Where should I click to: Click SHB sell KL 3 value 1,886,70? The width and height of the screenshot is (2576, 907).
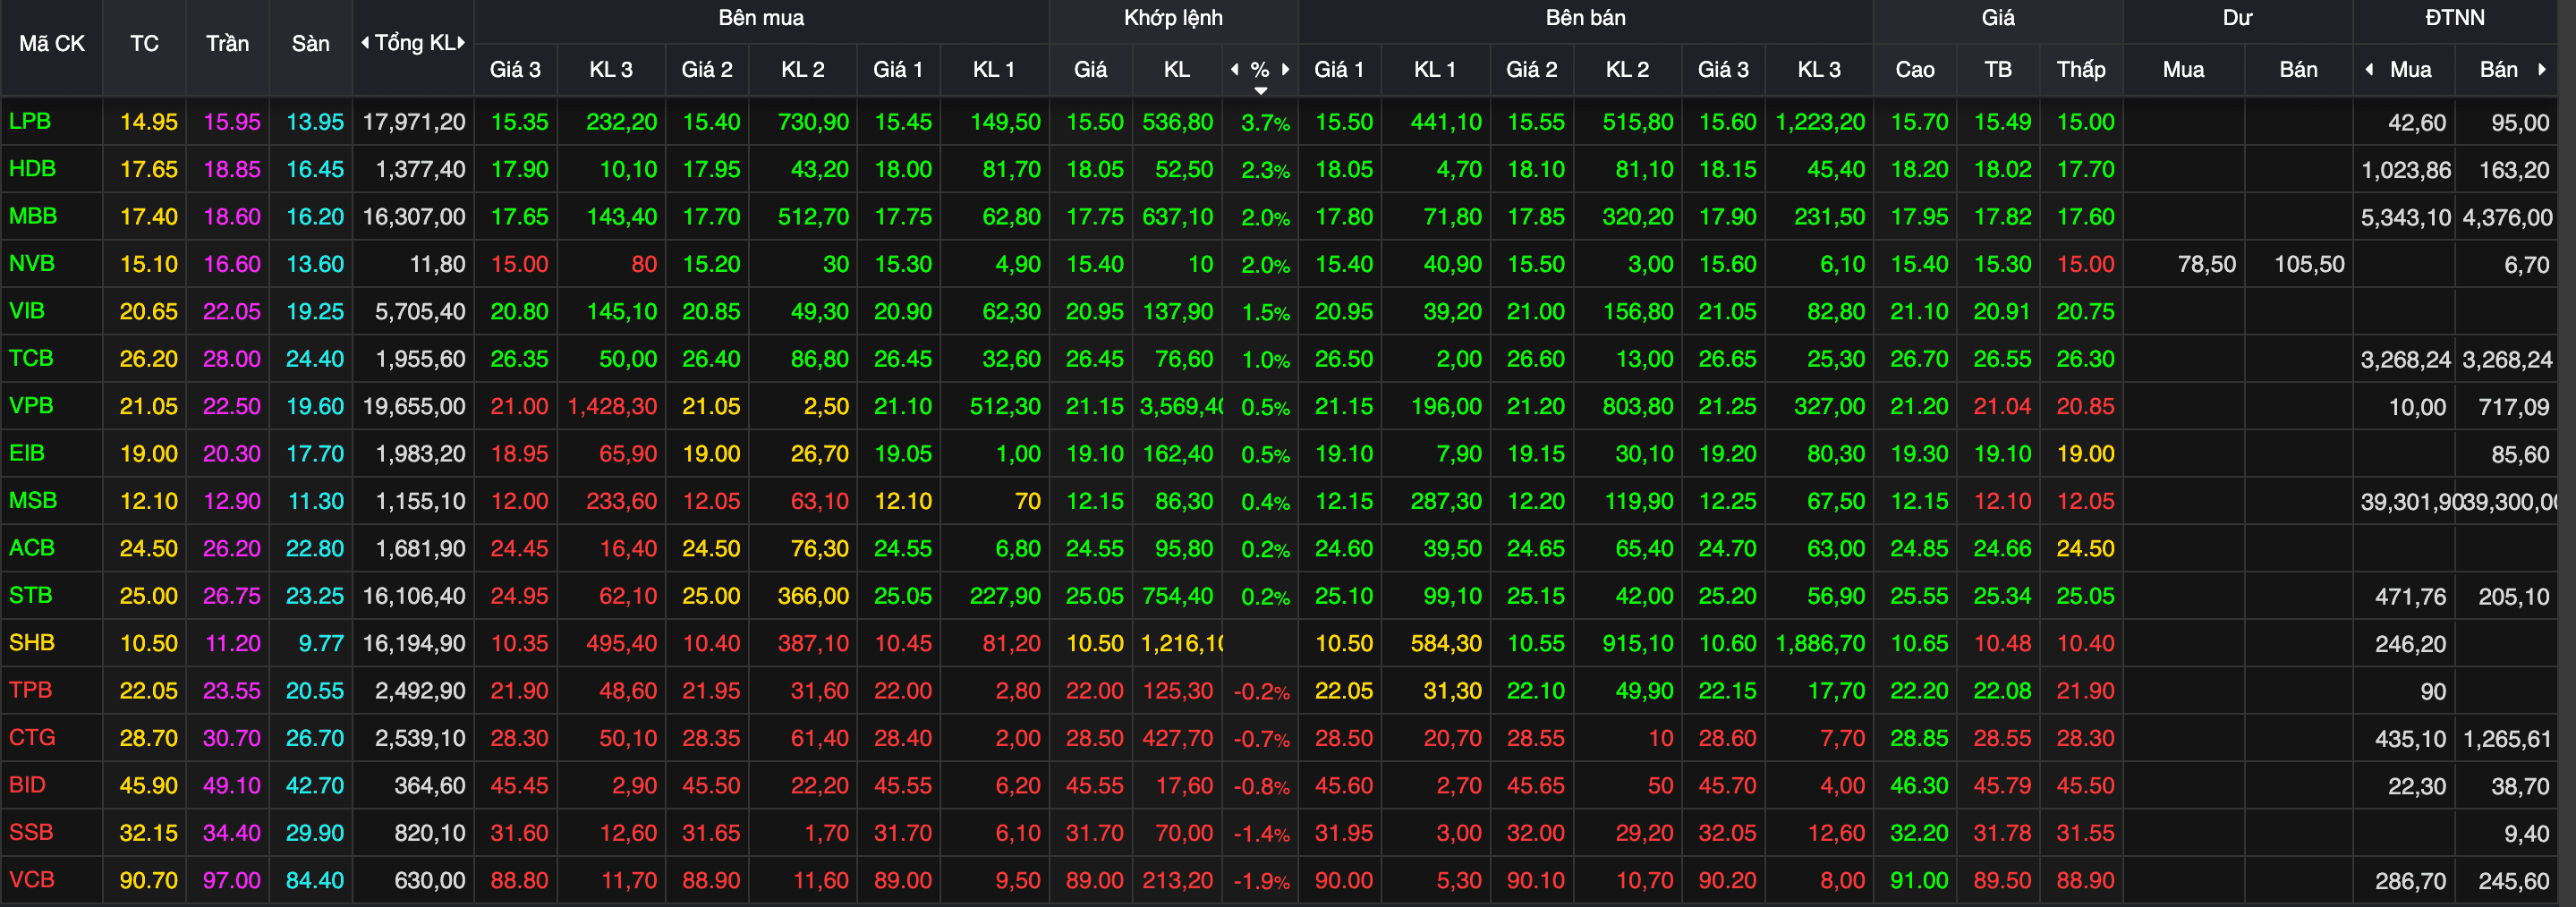(1820, 643)
